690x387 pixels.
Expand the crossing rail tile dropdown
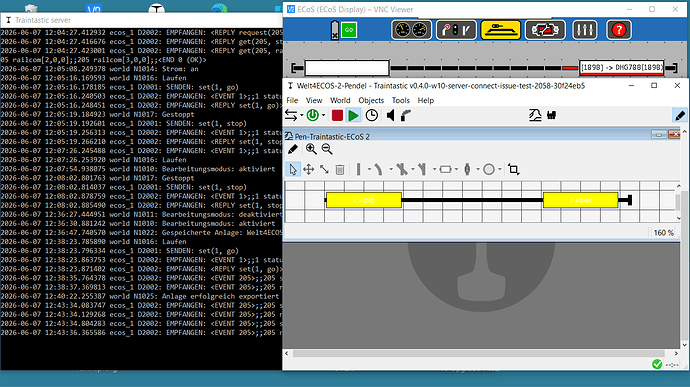pos(413,170)
